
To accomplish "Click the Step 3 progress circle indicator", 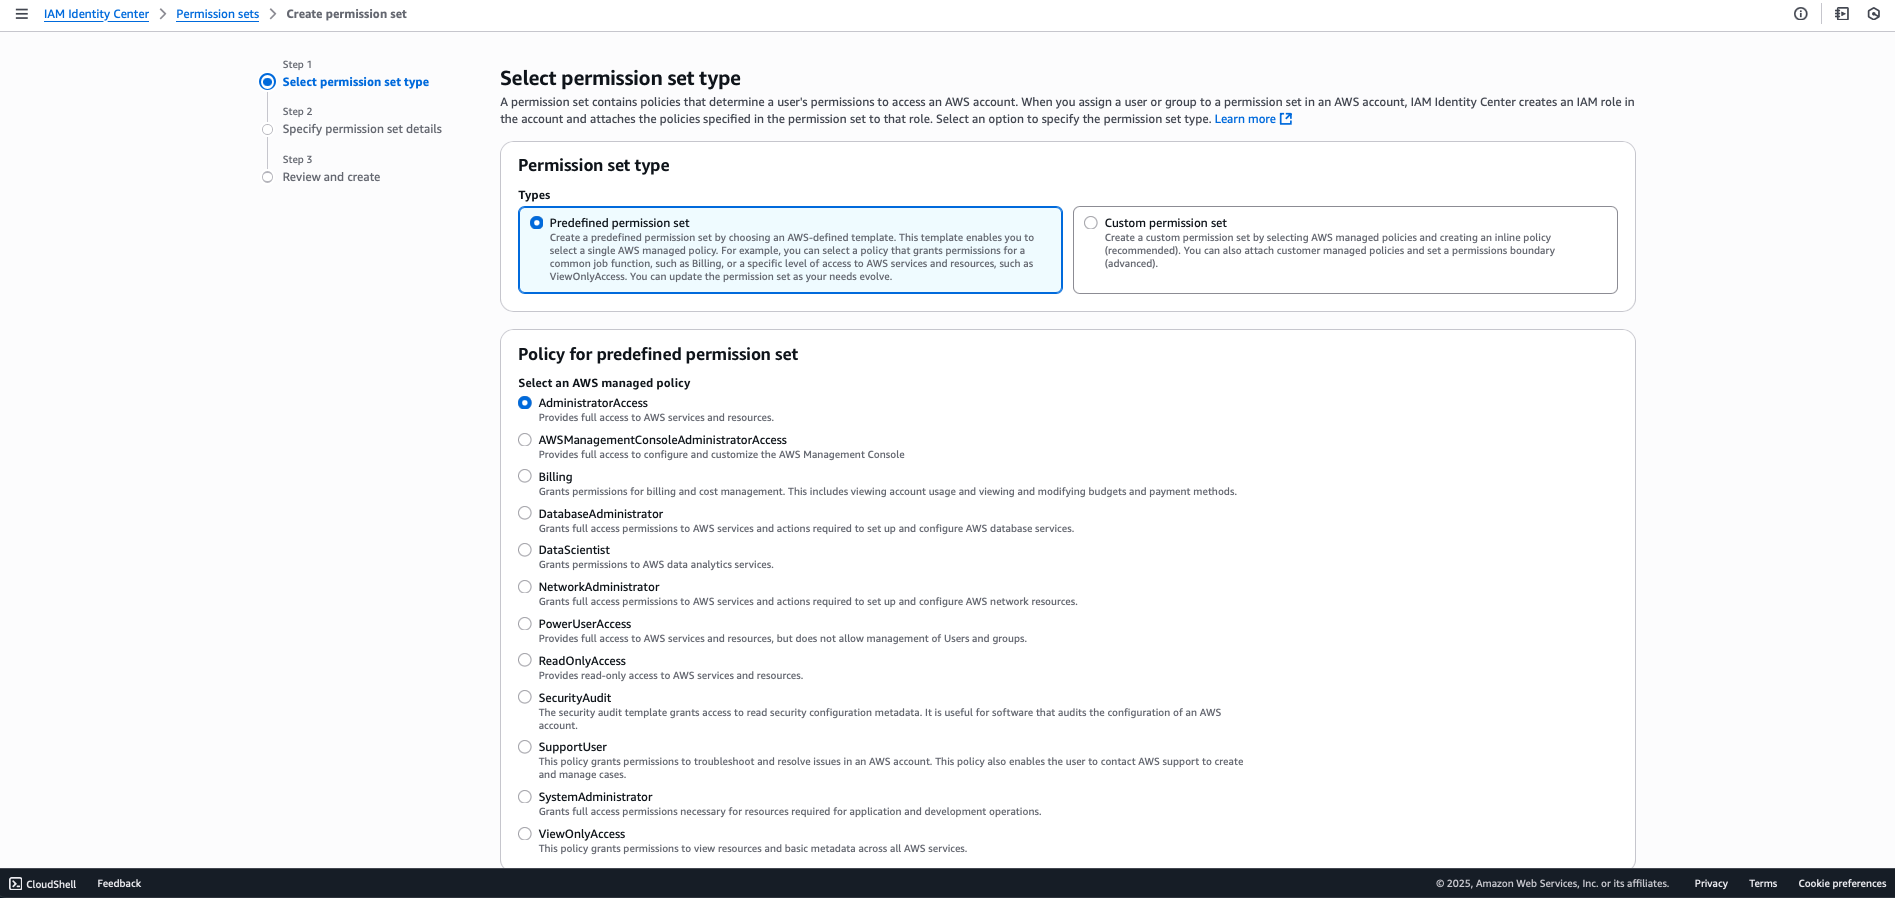I will tap(267, 177).
